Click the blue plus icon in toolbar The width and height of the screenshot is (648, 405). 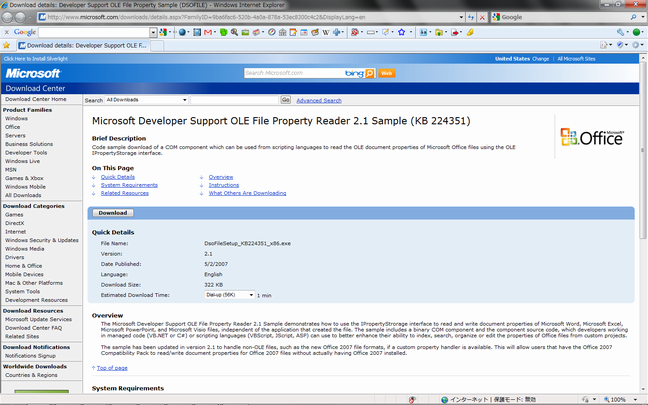click(x=337, y=32)
